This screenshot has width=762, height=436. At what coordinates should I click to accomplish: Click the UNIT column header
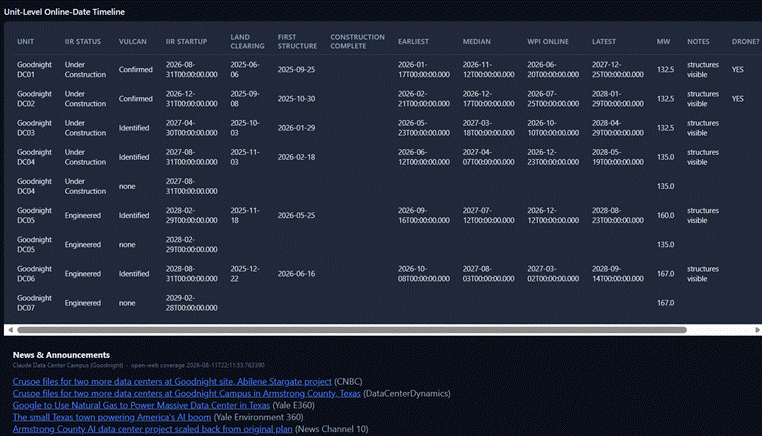click(26, 42)
